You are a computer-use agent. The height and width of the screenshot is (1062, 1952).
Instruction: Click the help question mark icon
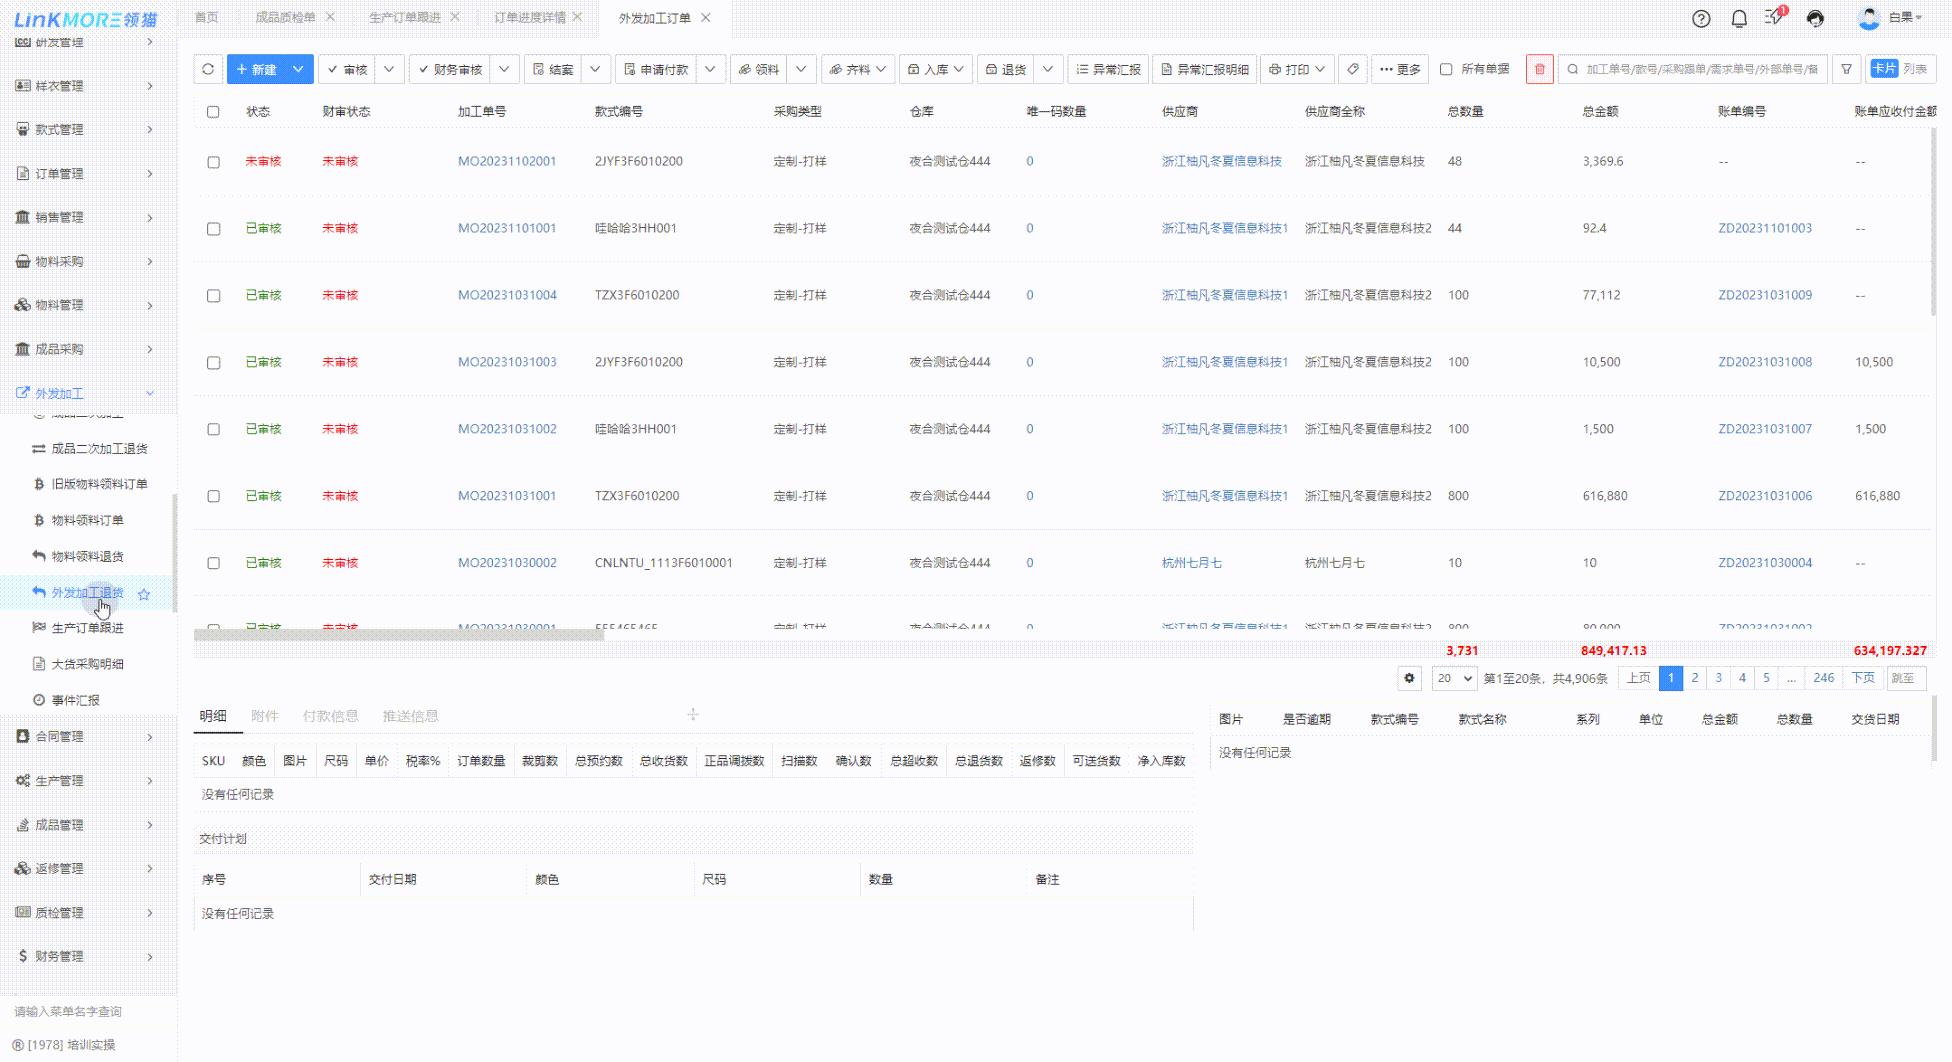point(1700,18)
